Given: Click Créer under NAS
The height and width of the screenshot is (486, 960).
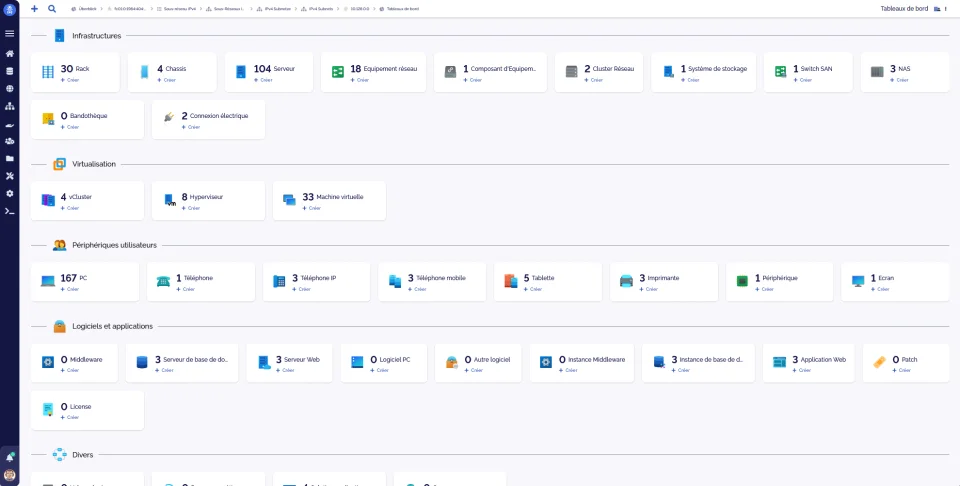Looking at the screenshot, I should pos(899,80).
